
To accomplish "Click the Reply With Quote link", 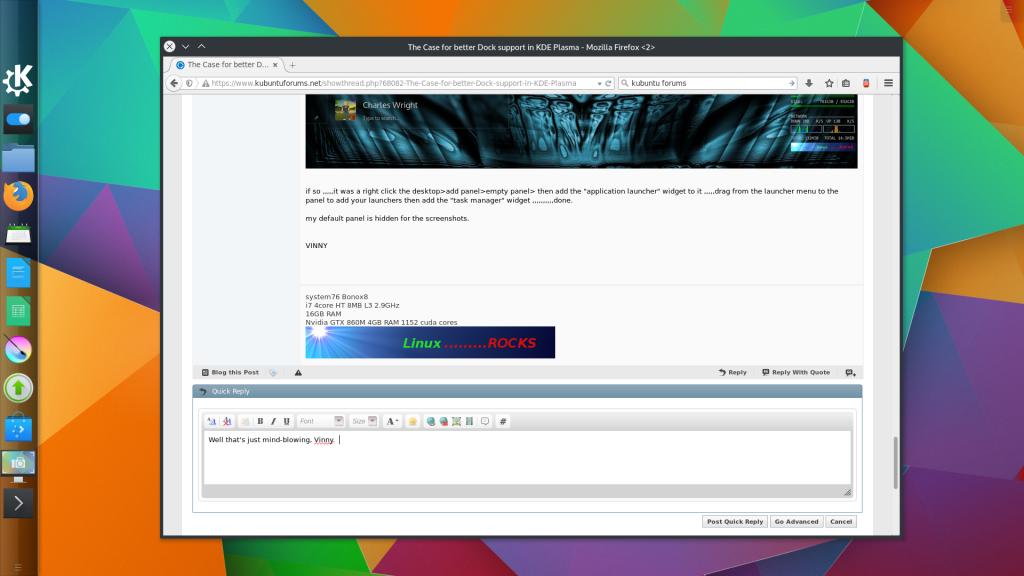I will (x=796, y=372).
